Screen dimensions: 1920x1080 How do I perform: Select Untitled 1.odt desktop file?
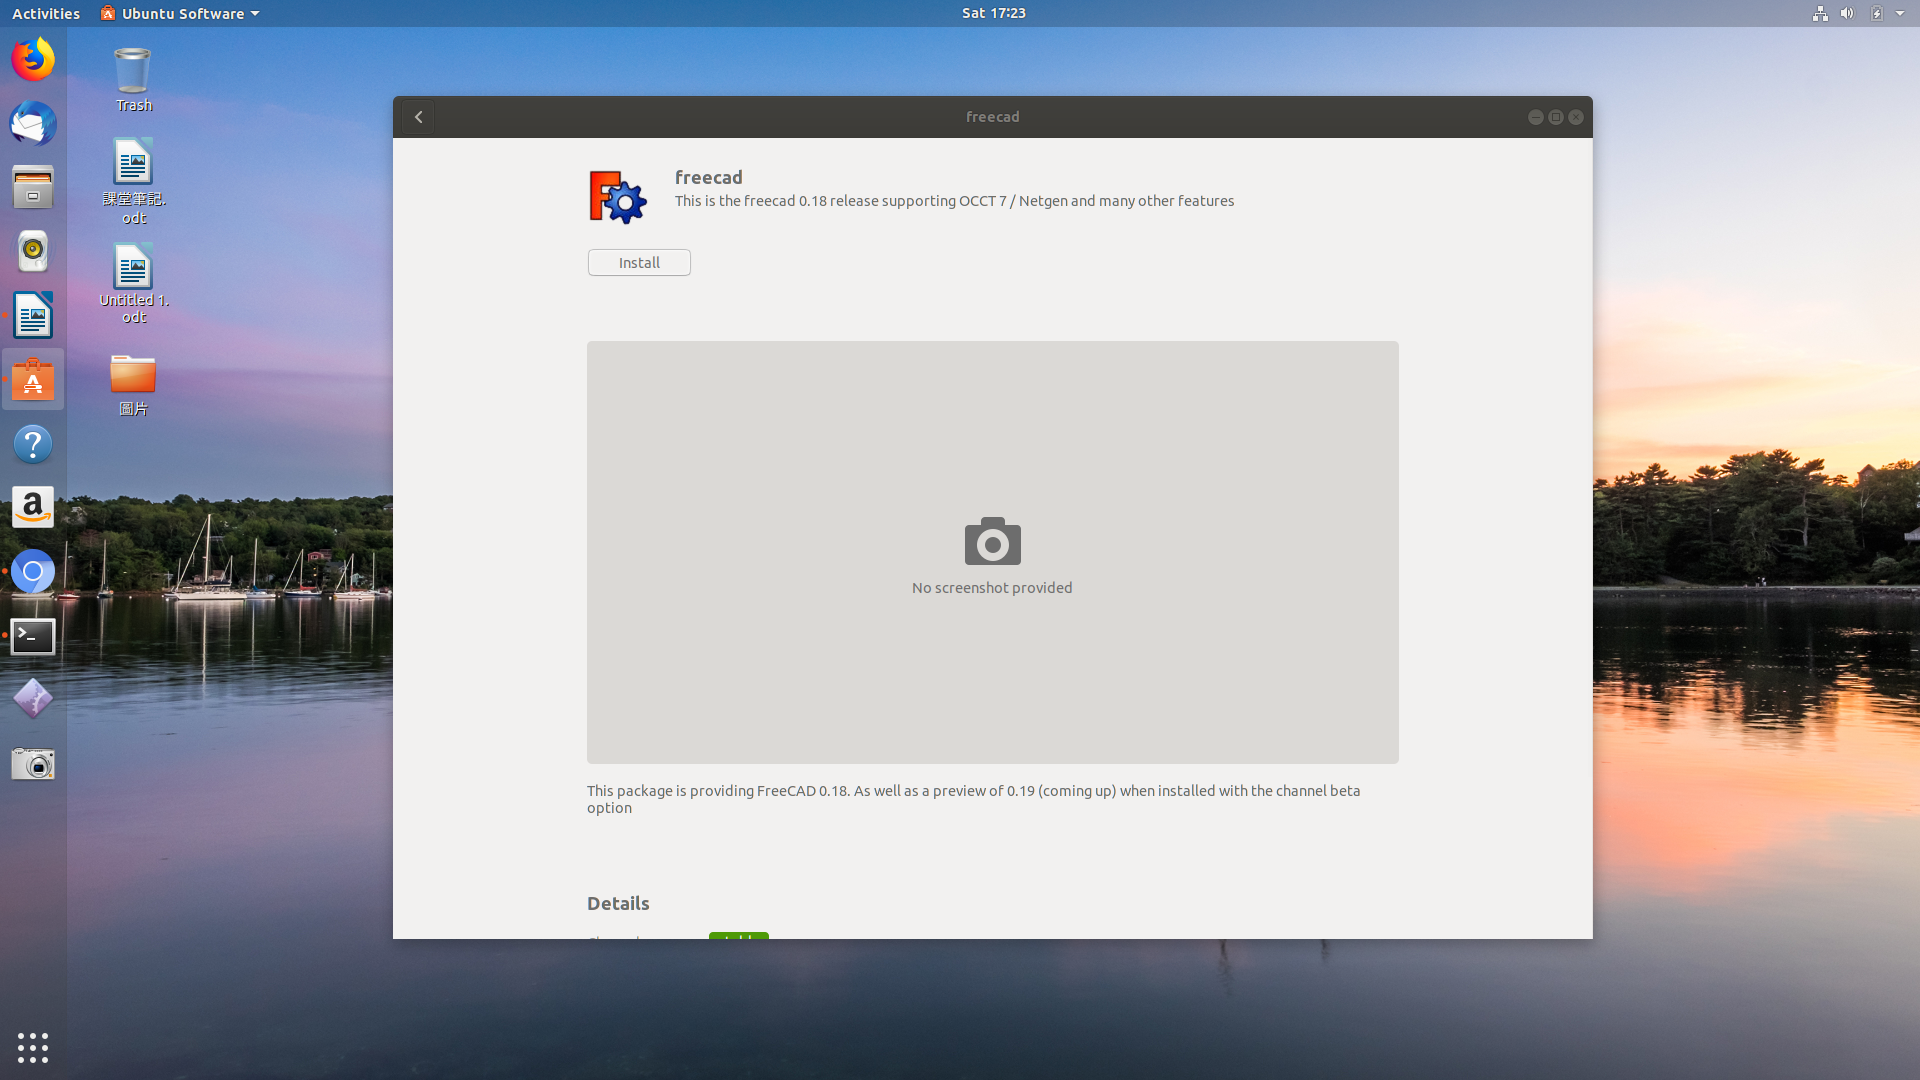coord(134,284)
